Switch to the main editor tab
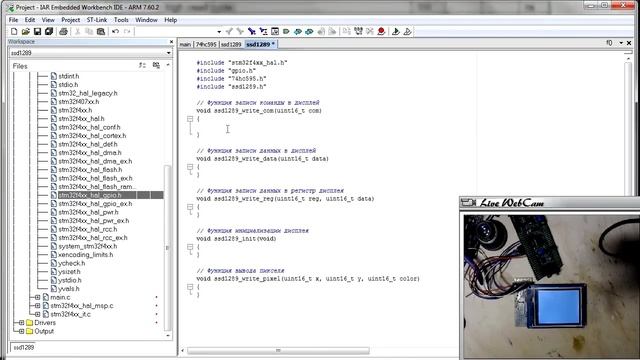Image resolution: width=640 pixels, height=360 pixels. click(x=185, y=44)
